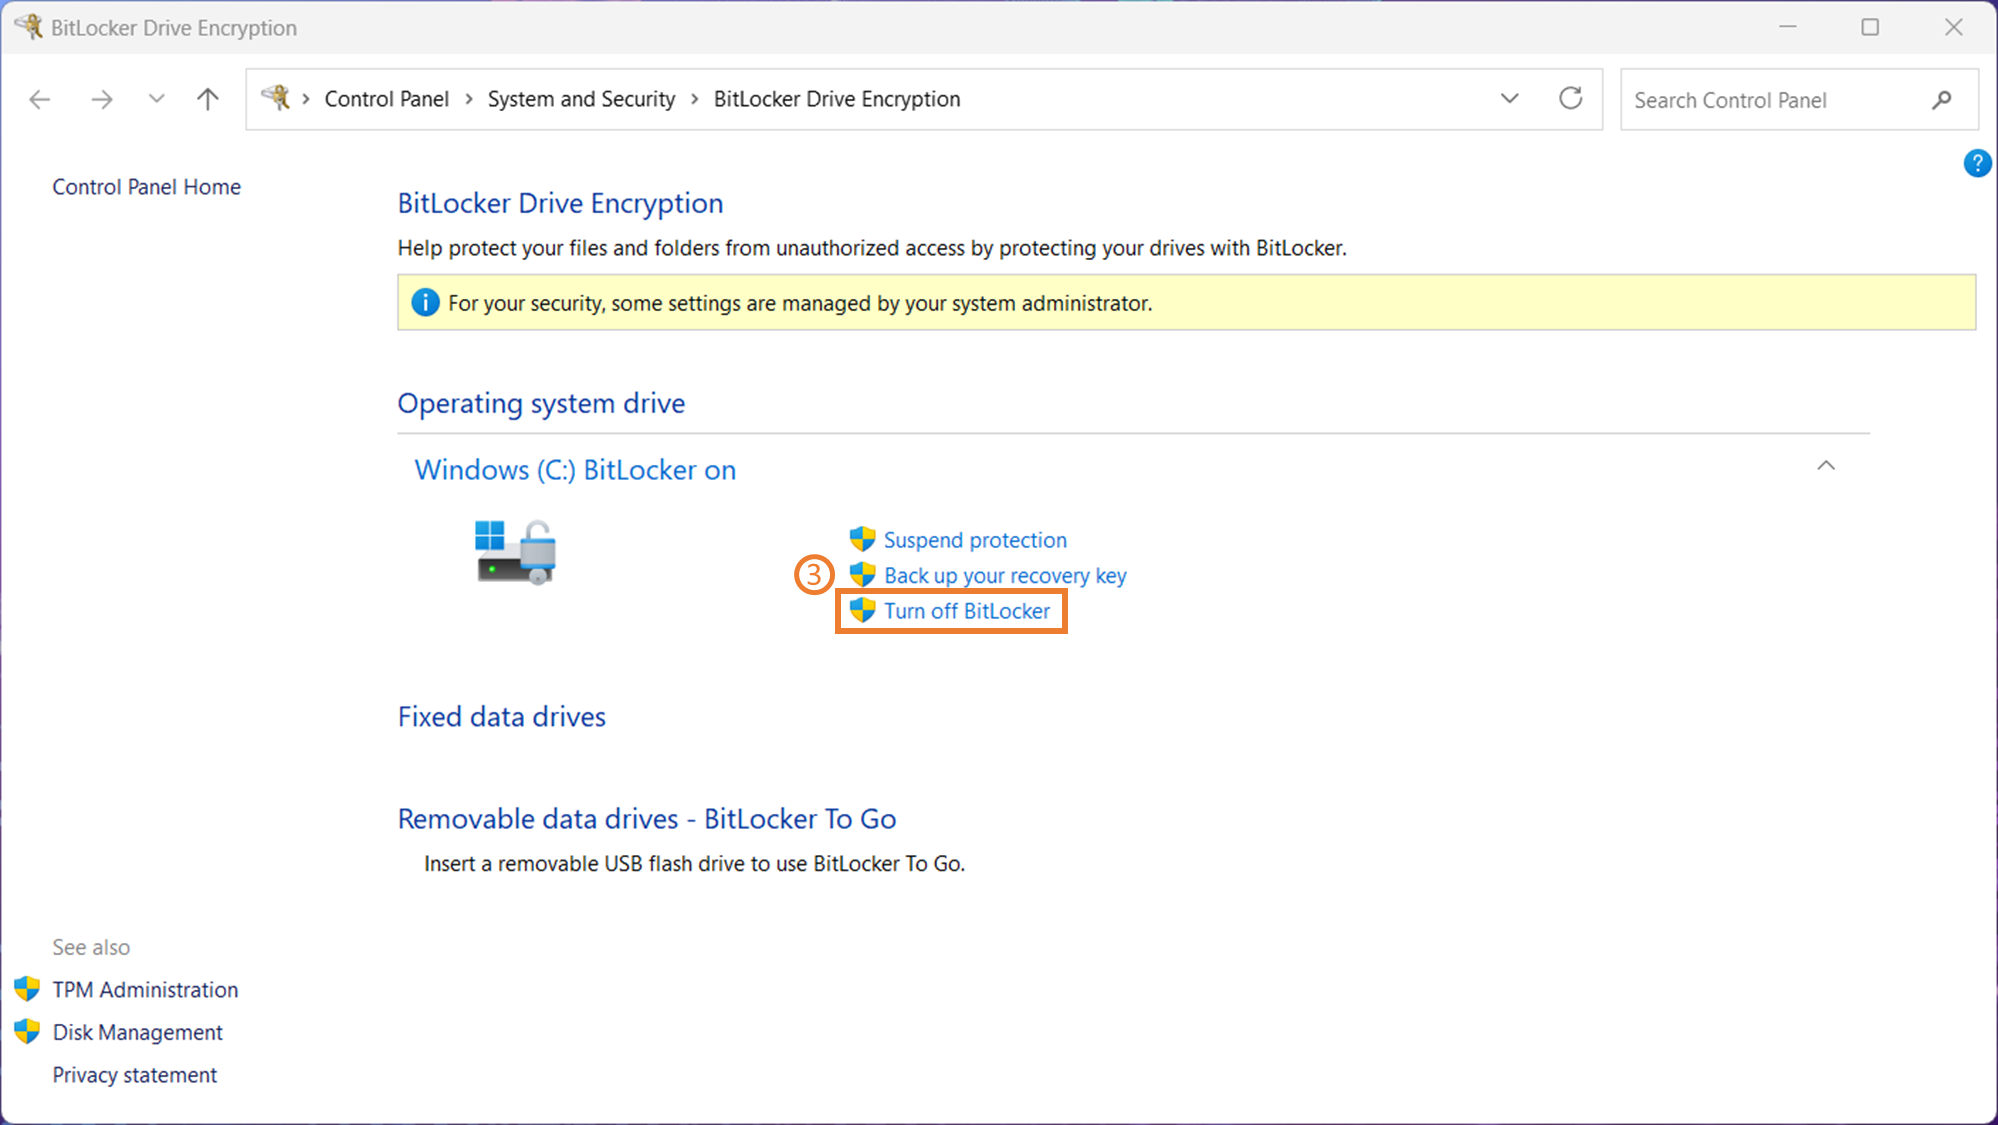Click the BitLocker keys icon in address bar
This screenshot has width=1998, height=1125.
pos(275,98)
